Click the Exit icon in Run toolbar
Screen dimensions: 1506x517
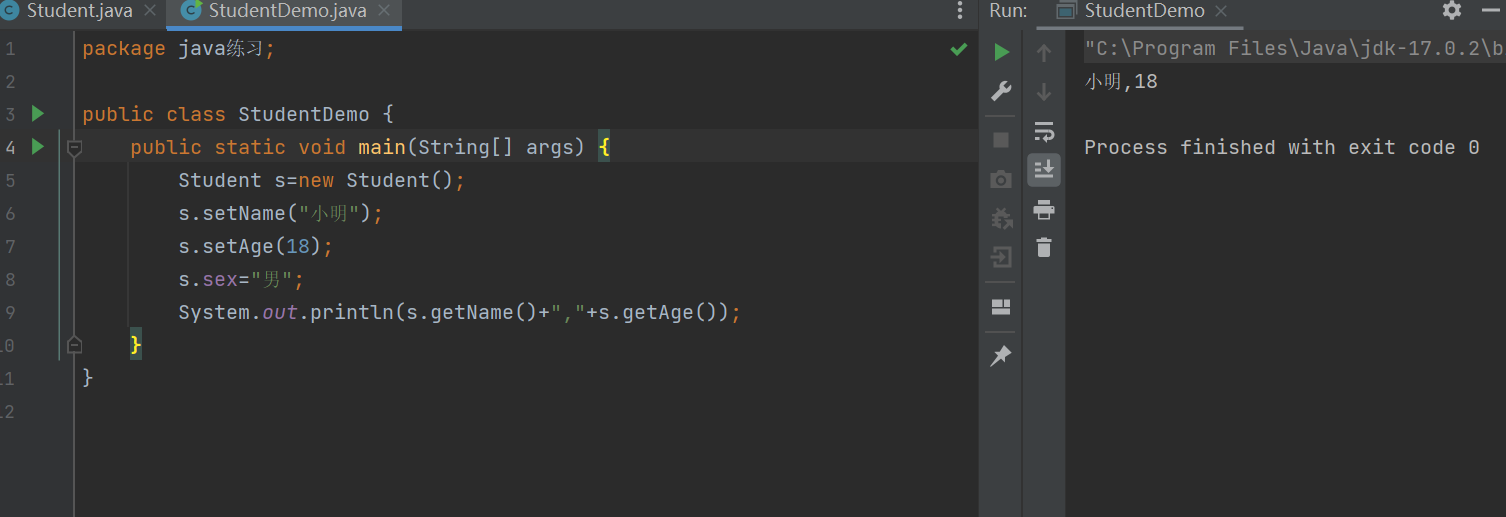click(1001, 257)
